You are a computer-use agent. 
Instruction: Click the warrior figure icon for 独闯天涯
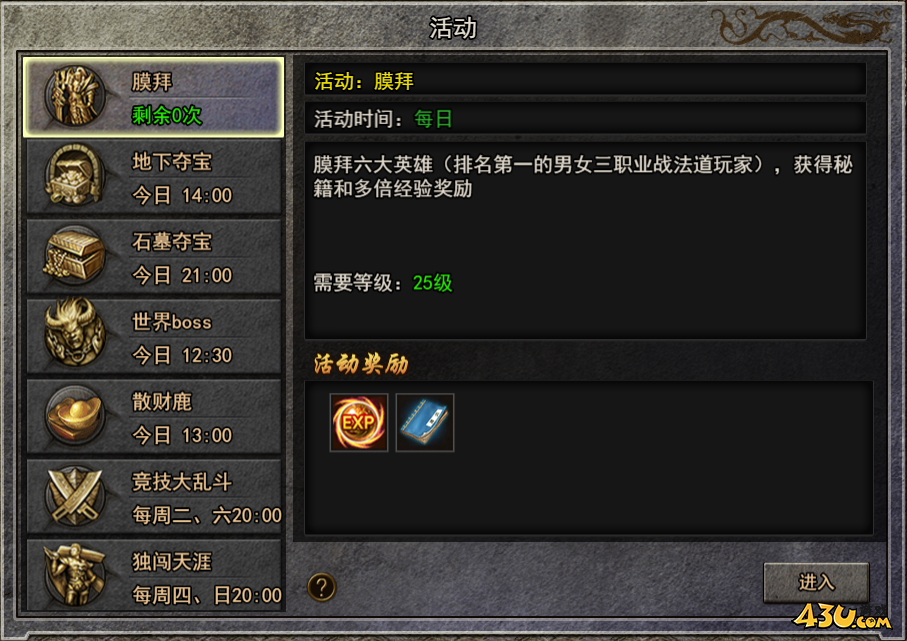(x=75, y=574)
